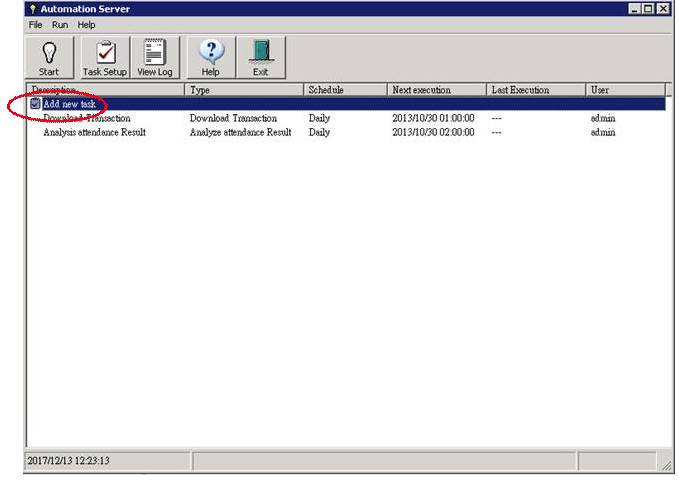This screenshot has width=679, height=480.
Task: Click admin user in Analysis attendance row
Action: [603, 132]
